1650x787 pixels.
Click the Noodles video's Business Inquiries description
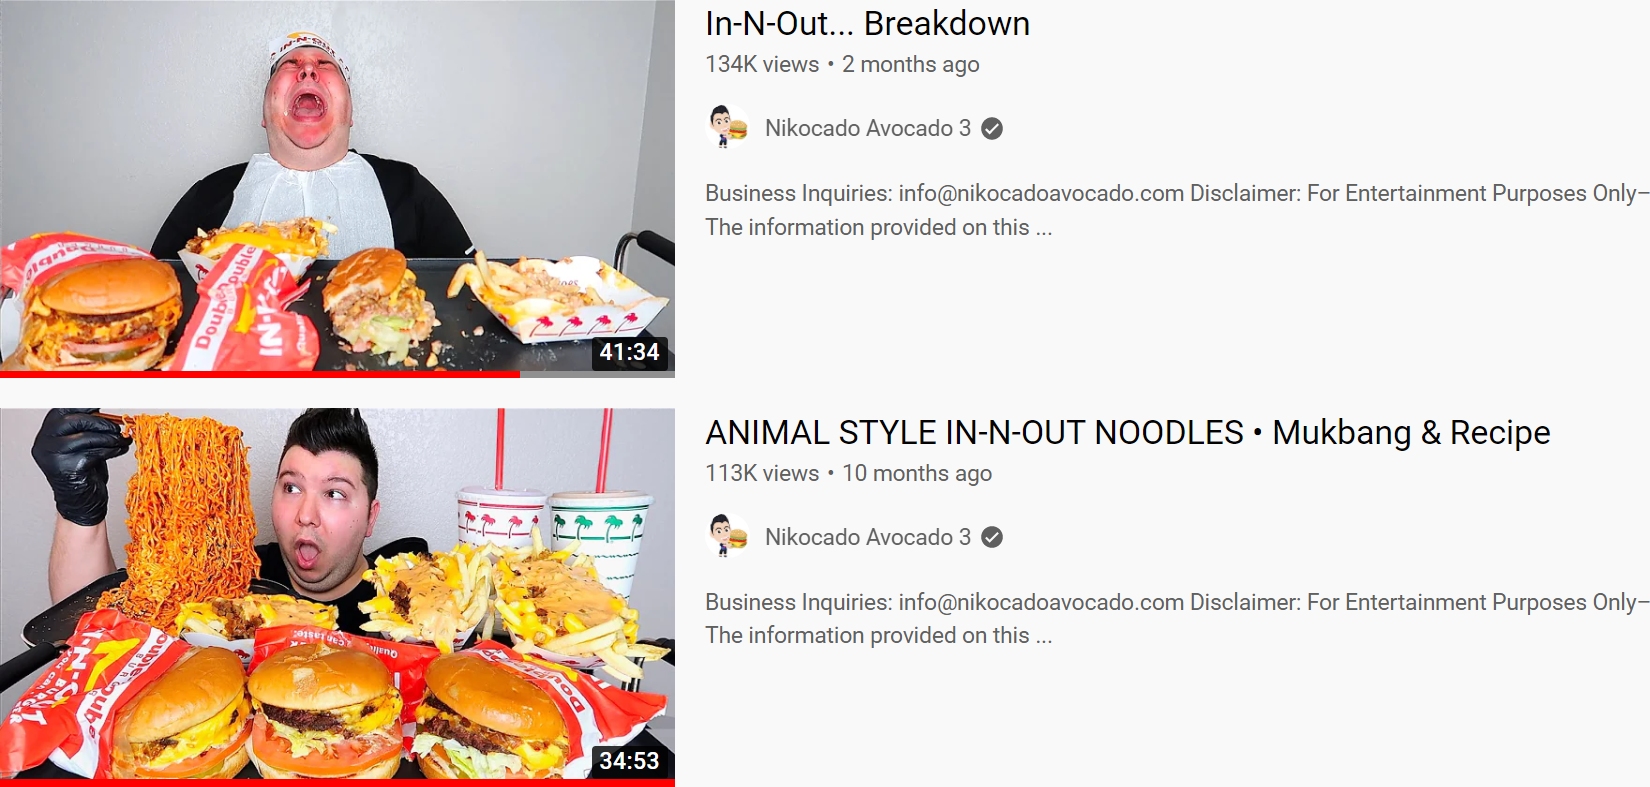pos(1177,618)
